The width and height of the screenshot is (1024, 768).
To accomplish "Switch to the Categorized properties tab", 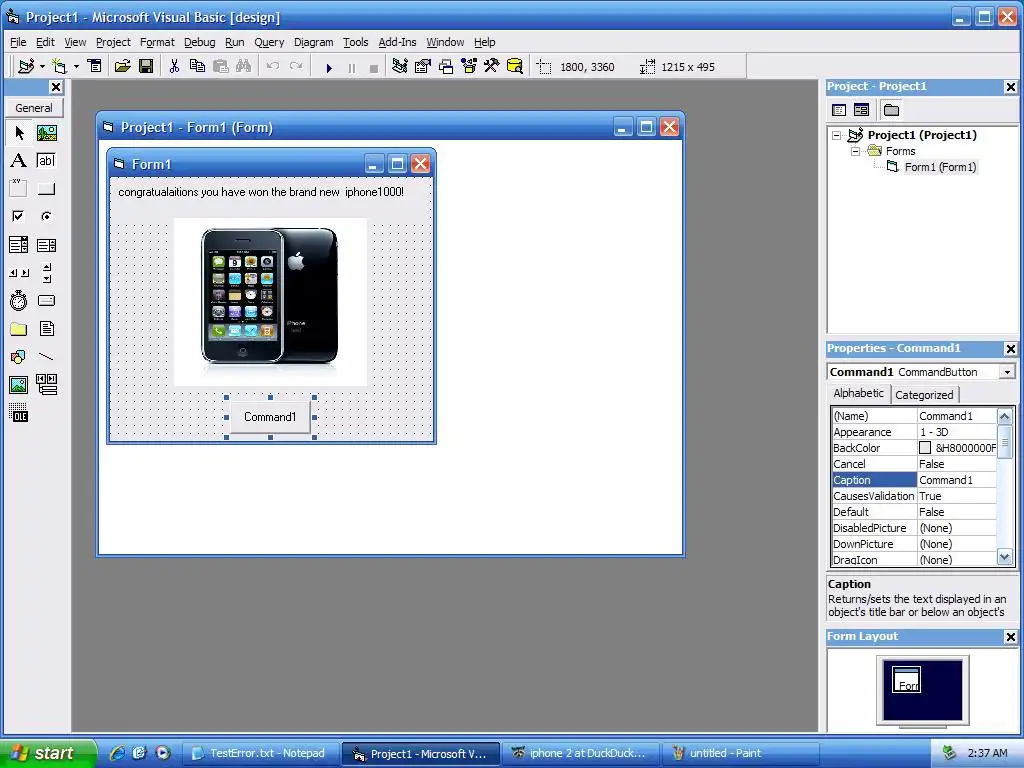I will coord(923,394).
